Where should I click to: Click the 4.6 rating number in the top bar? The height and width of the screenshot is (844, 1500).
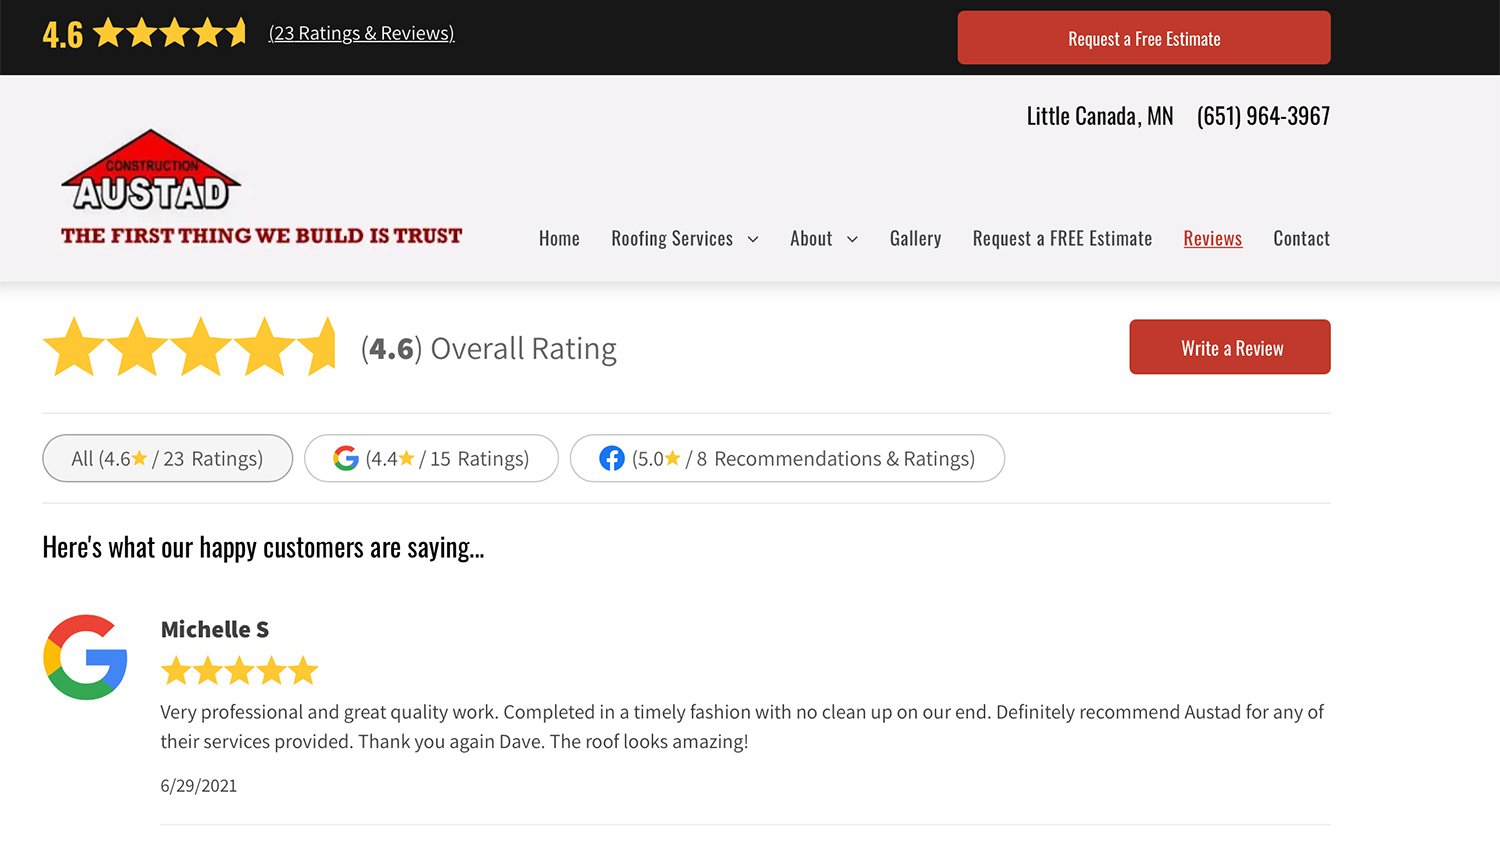[x=63, y=35]
